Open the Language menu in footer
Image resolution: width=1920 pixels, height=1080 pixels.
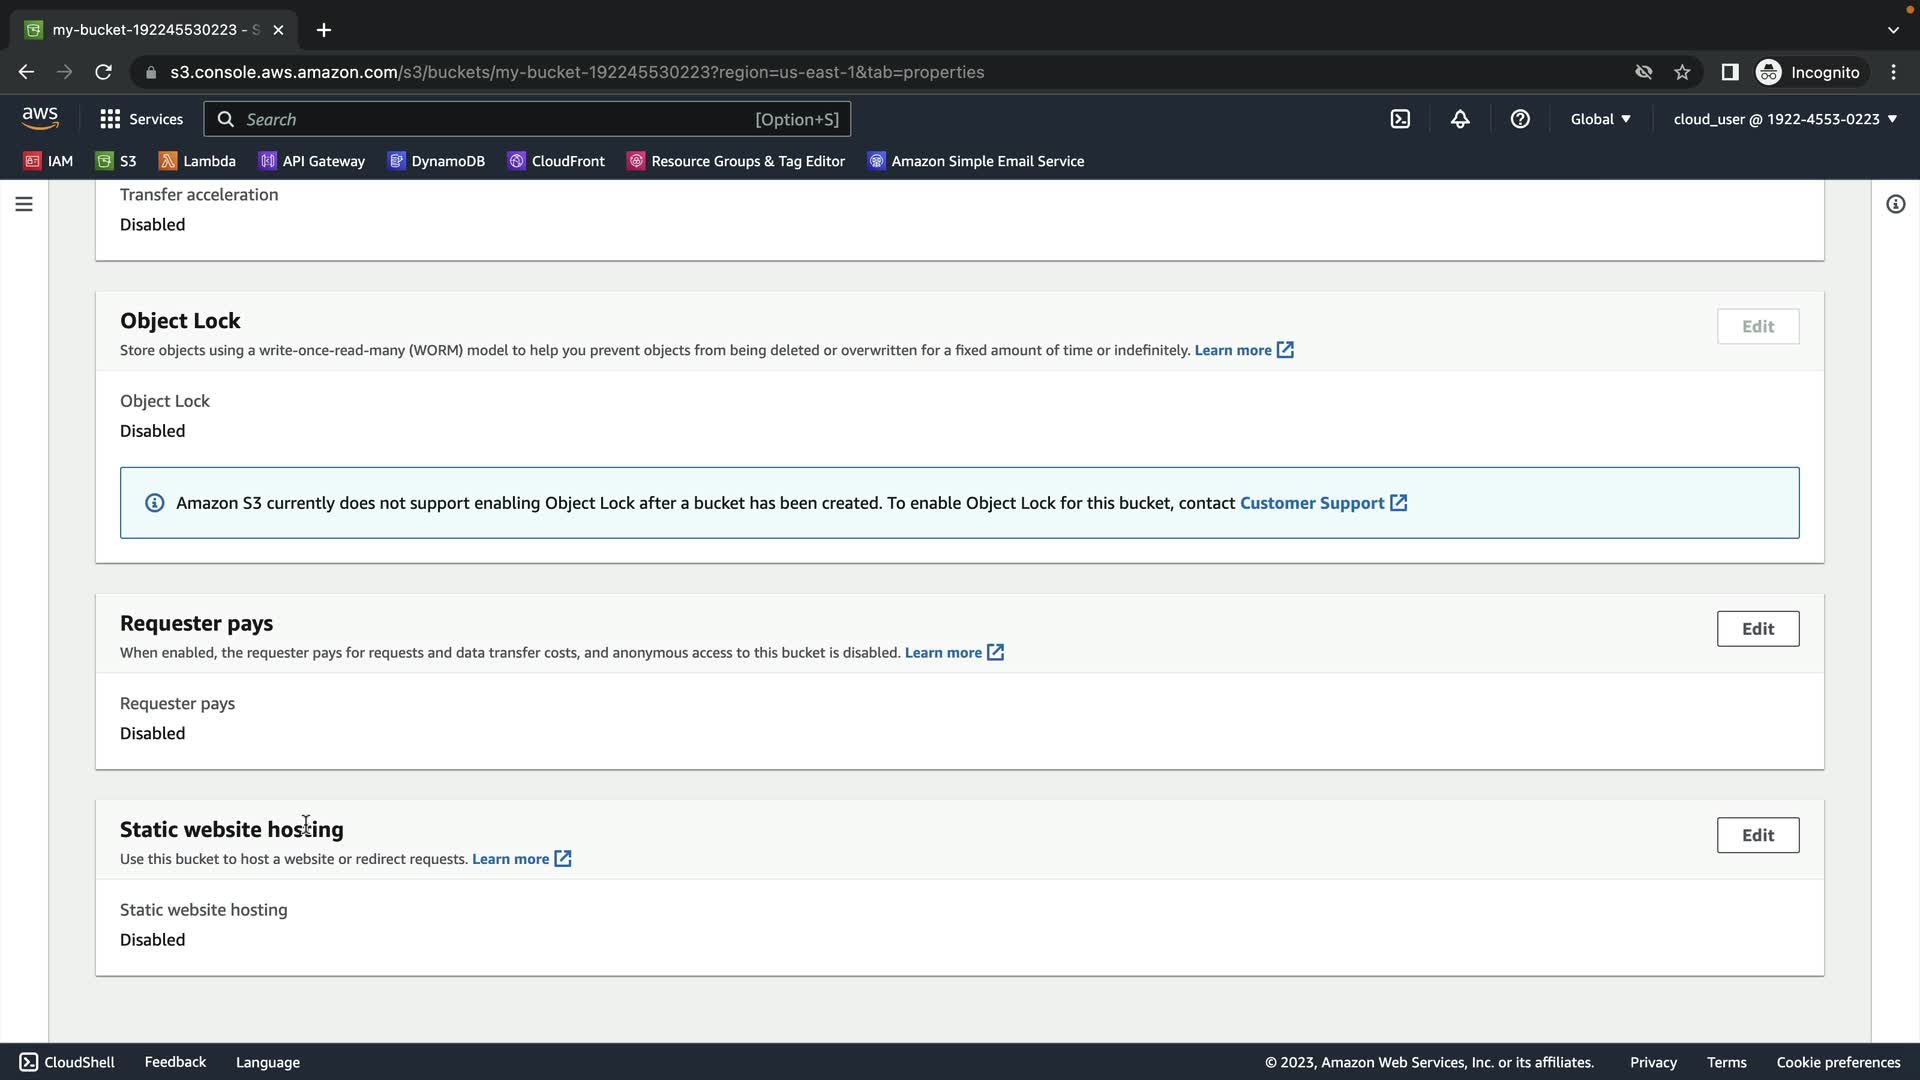click(267, 1062)
